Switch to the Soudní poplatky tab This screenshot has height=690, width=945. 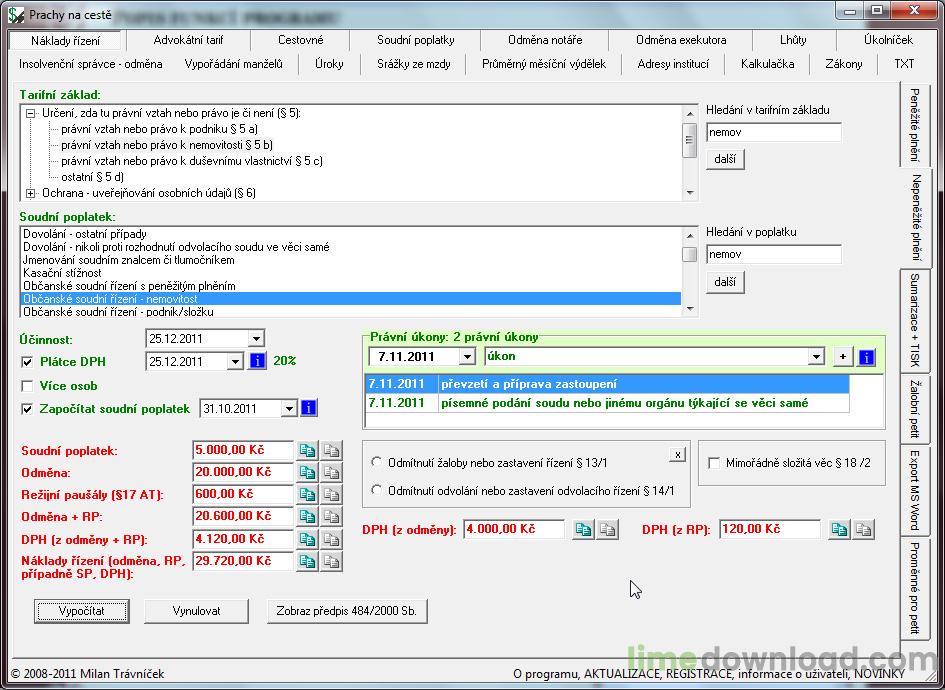pos(416,41)
